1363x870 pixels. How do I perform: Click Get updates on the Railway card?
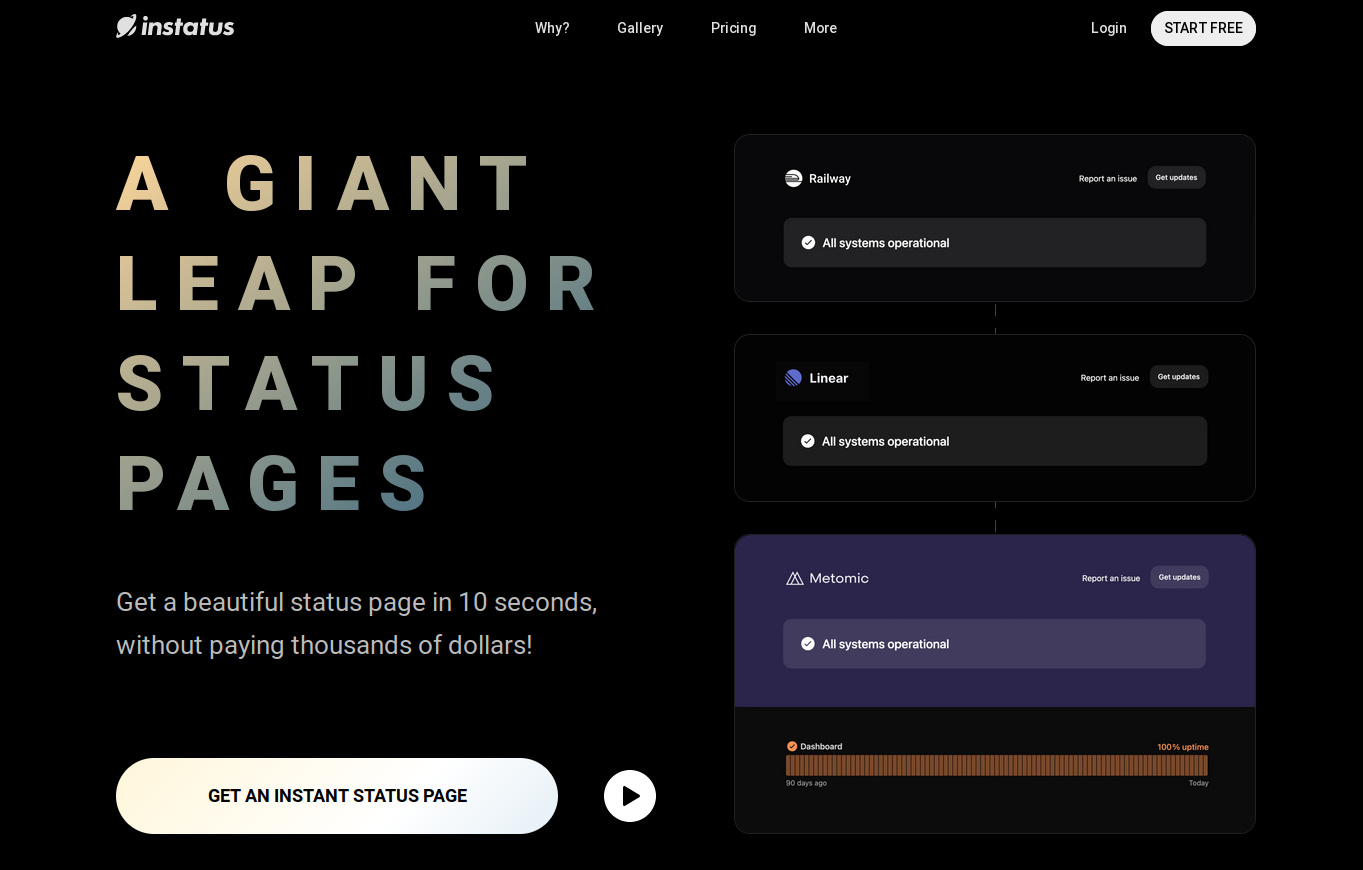pos(1176,177)
